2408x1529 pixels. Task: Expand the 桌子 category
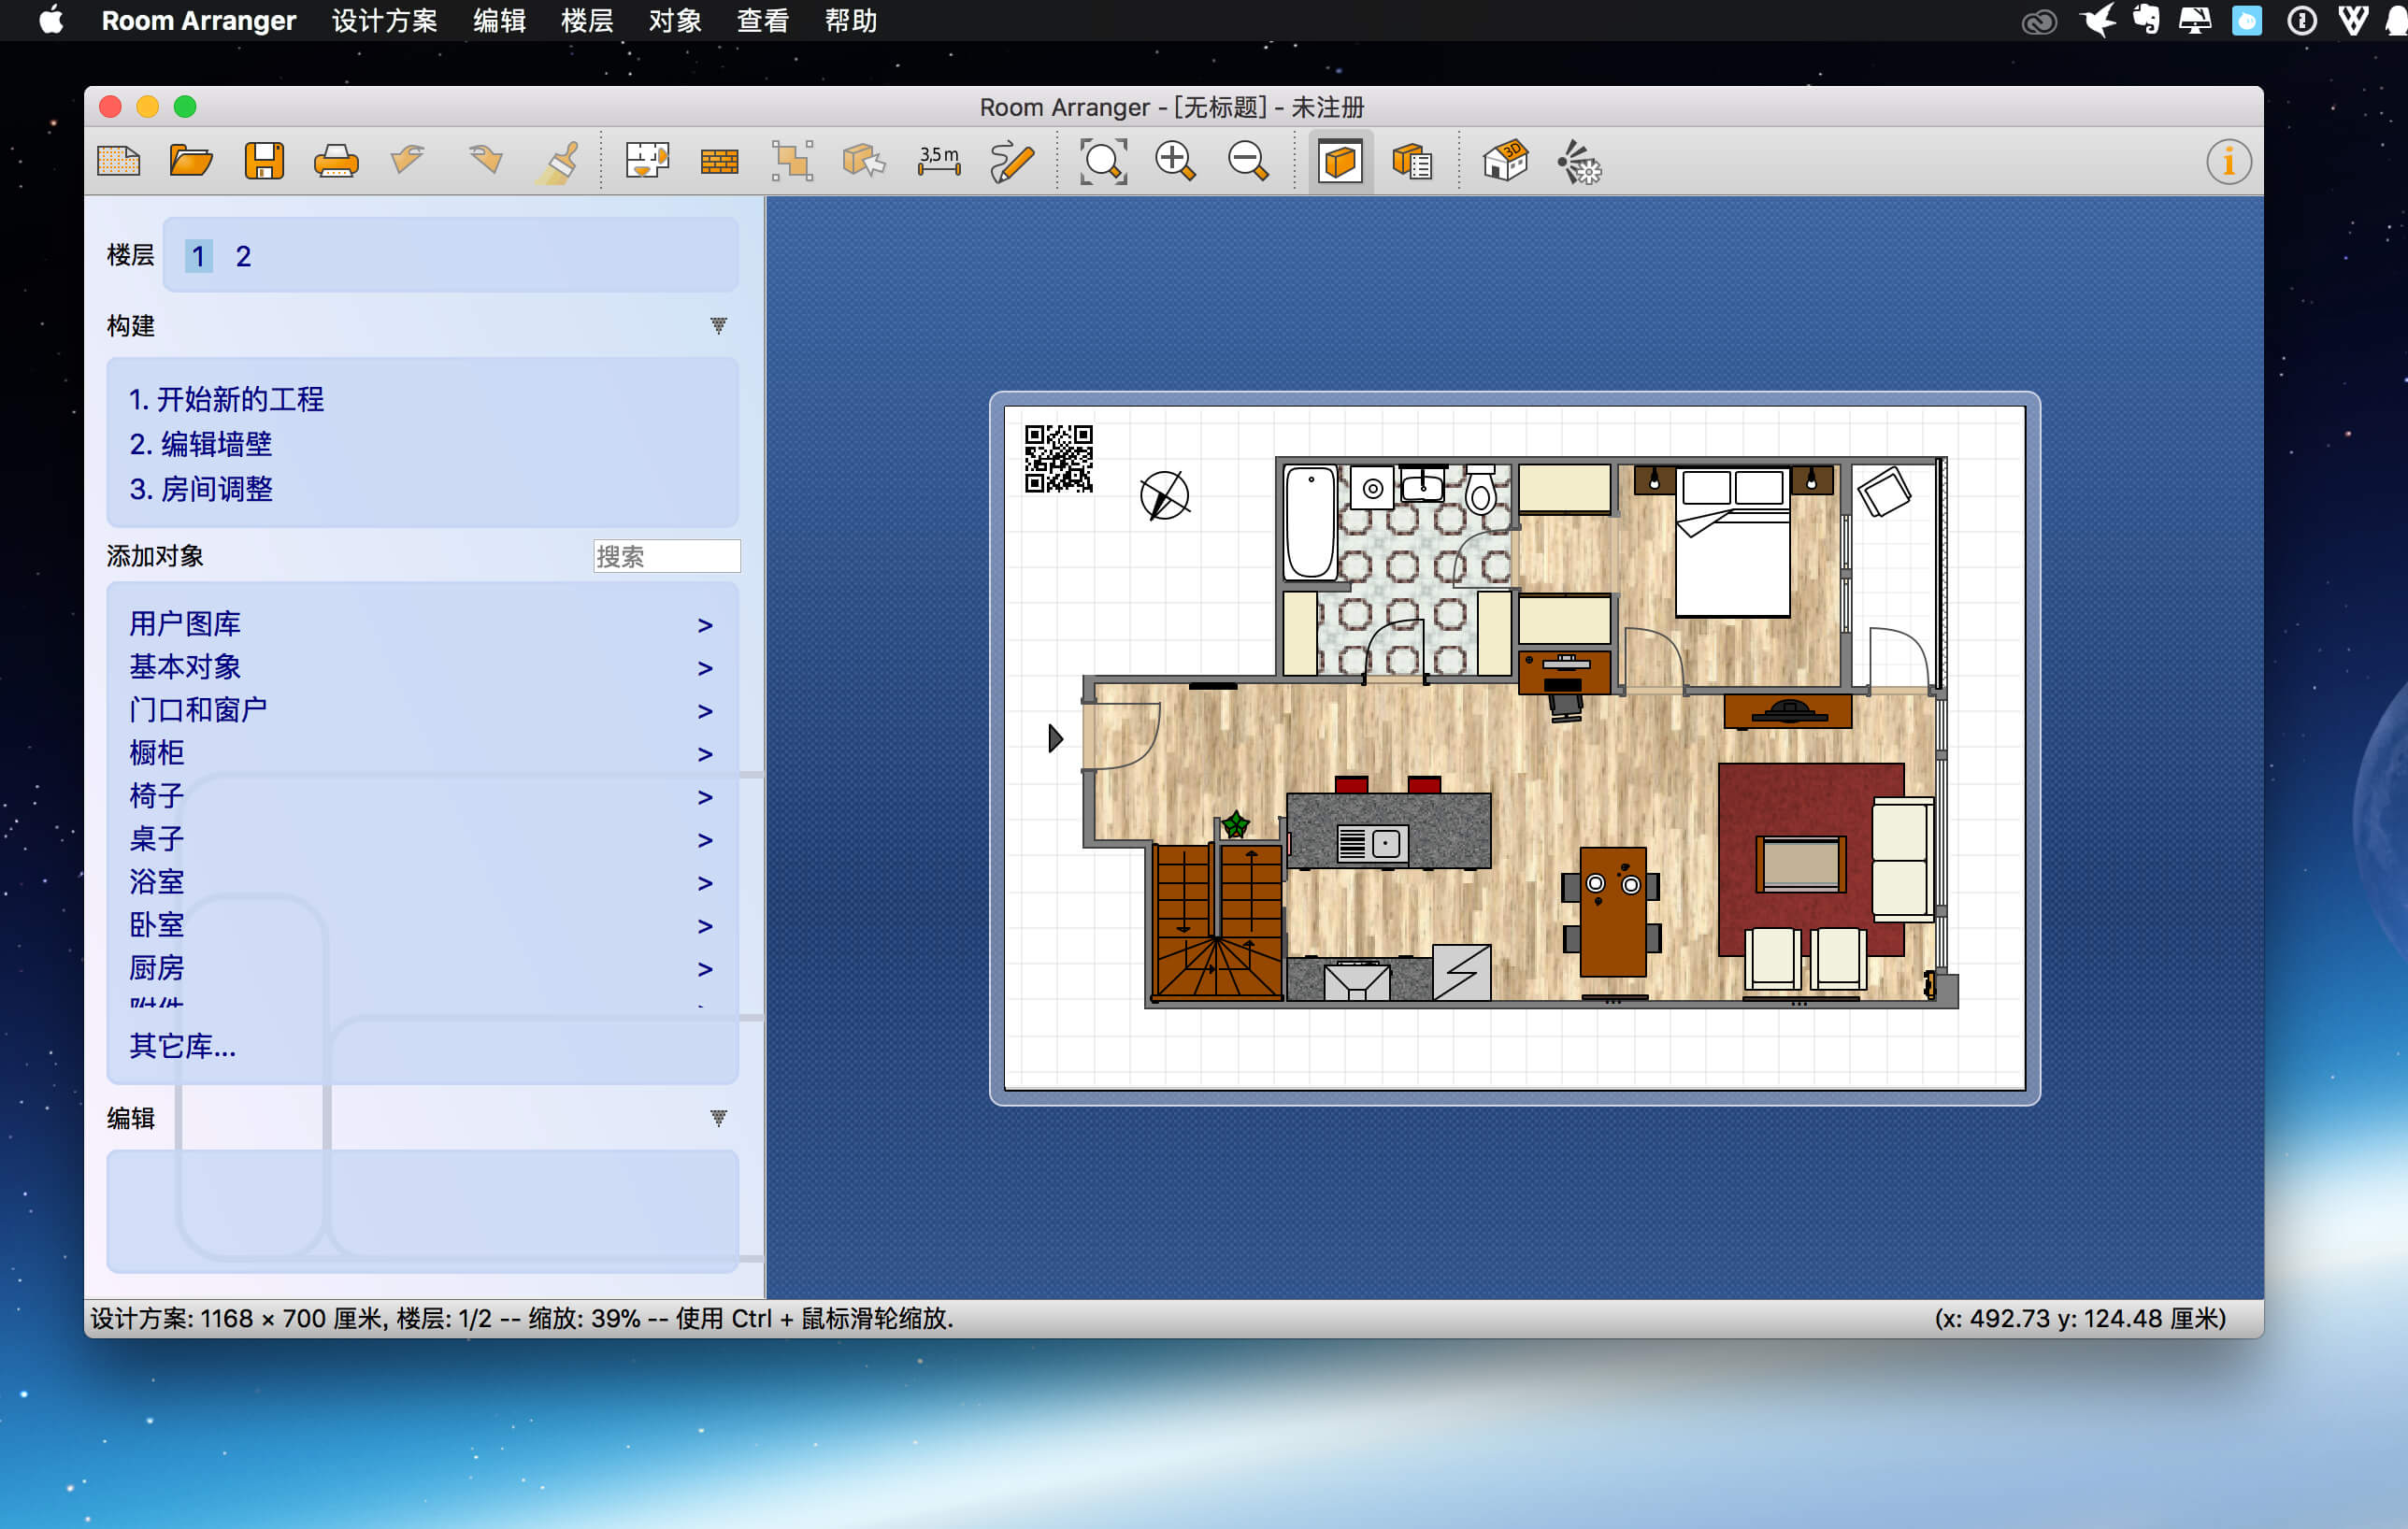[x=421, y=839]
